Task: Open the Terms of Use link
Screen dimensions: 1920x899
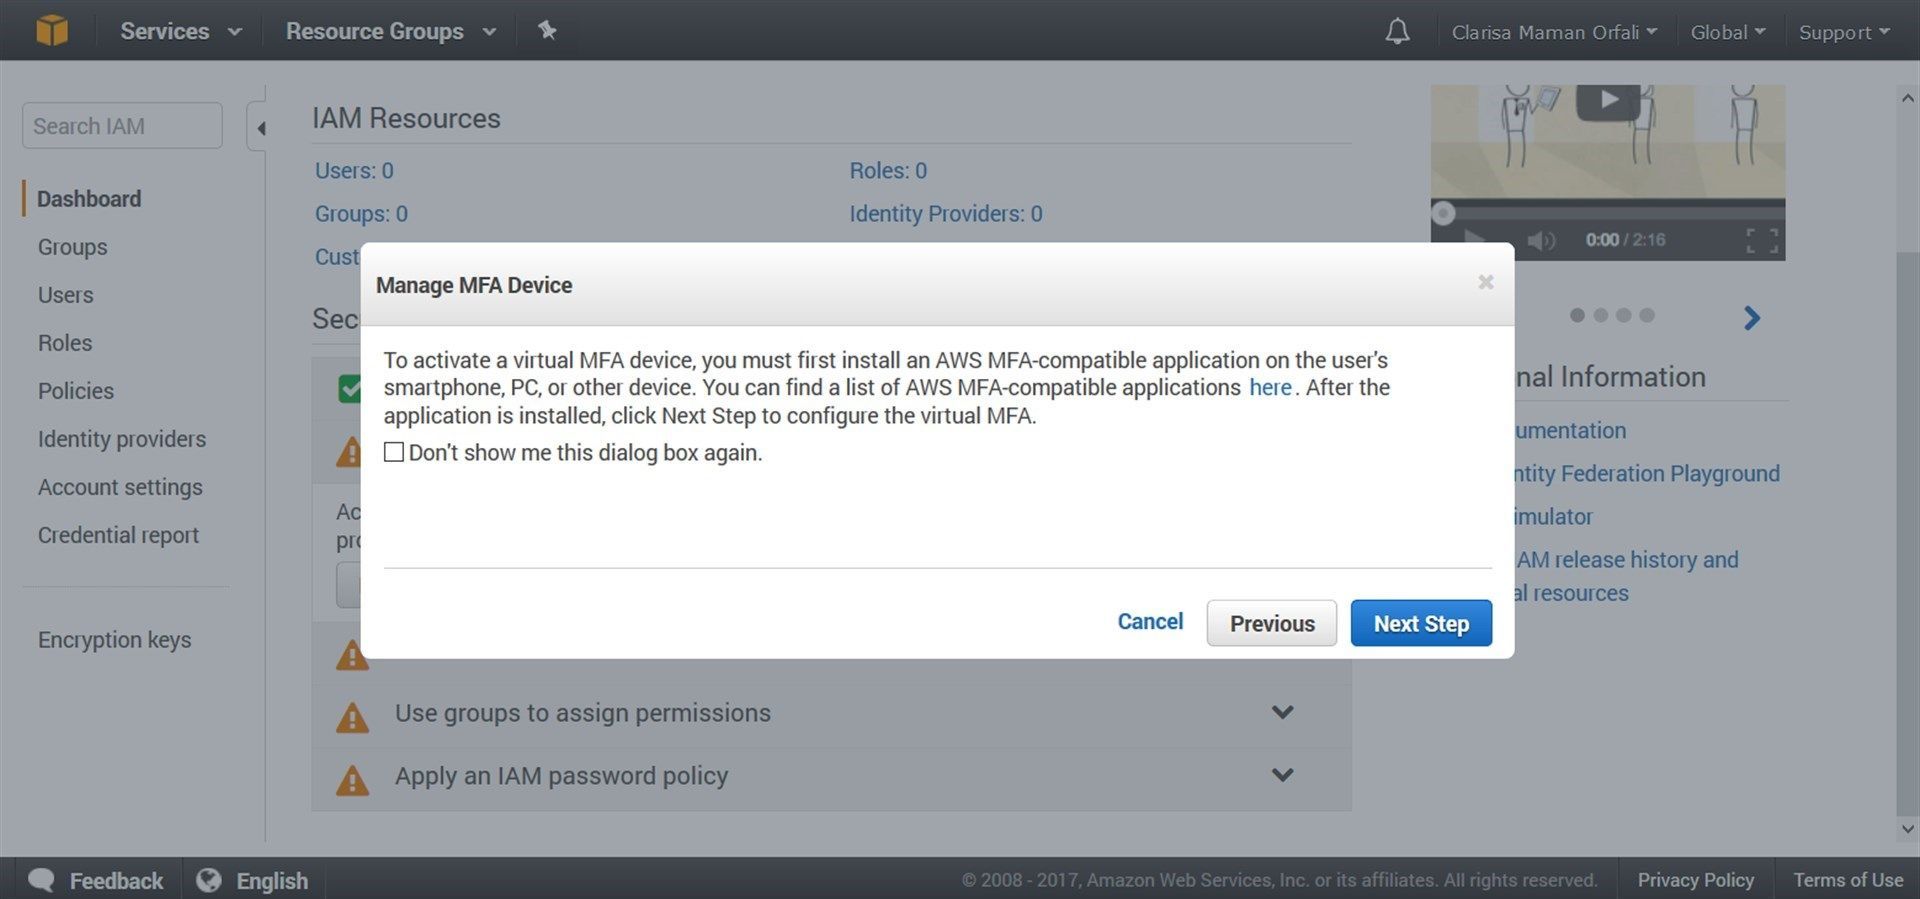Action: tap(1847, 880)
